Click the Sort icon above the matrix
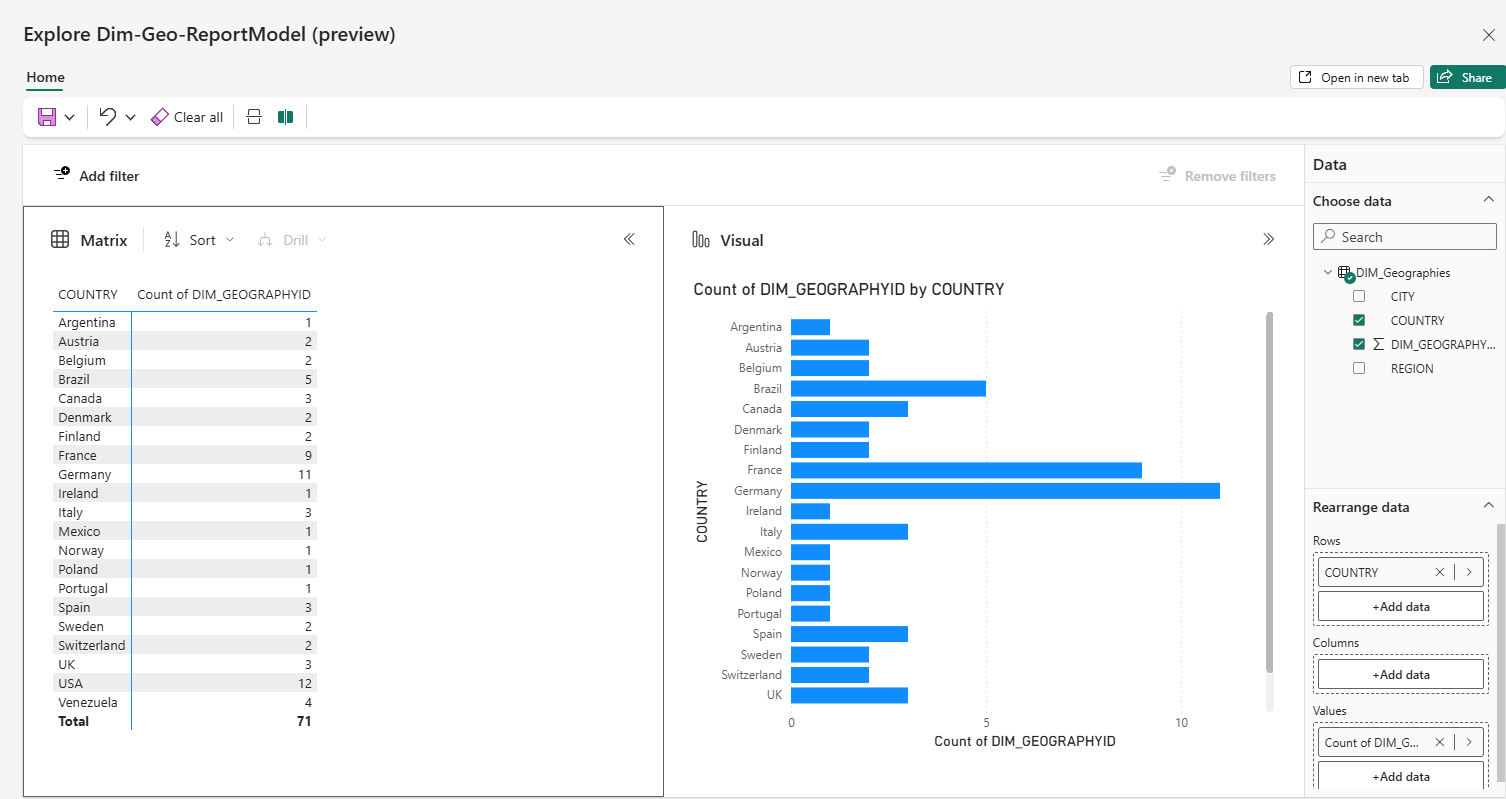This screenshot has width=1506, height=799. [172, 239]
